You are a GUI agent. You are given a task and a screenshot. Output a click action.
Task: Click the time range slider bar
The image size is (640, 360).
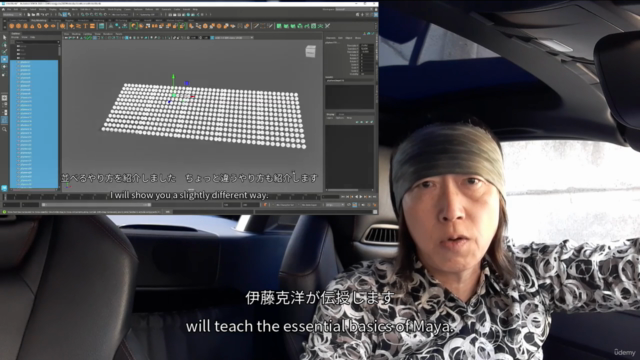(x=96, y=205)
